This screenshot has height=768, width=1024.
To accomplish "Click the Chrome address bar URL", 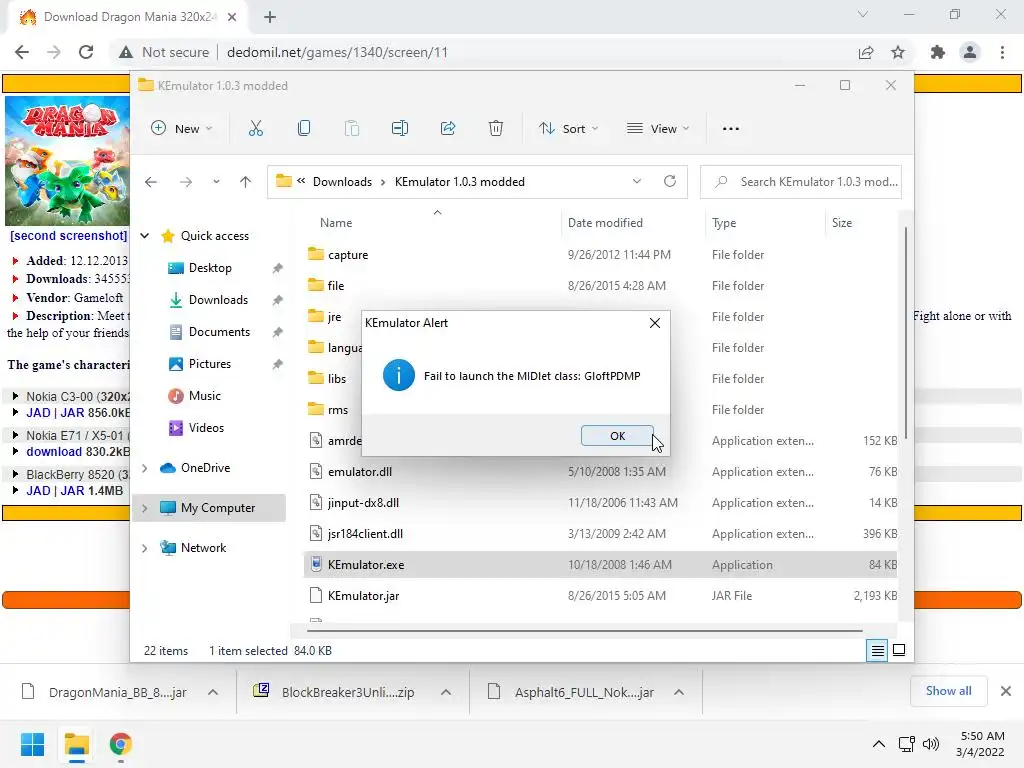I will [x=337, y=52].
